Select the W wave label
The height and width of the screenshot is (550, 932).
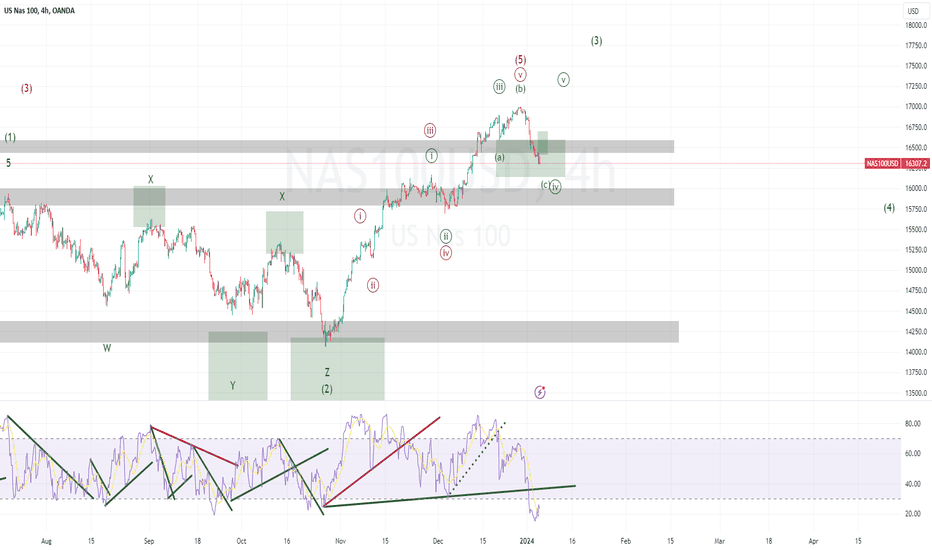coord(107,348)
